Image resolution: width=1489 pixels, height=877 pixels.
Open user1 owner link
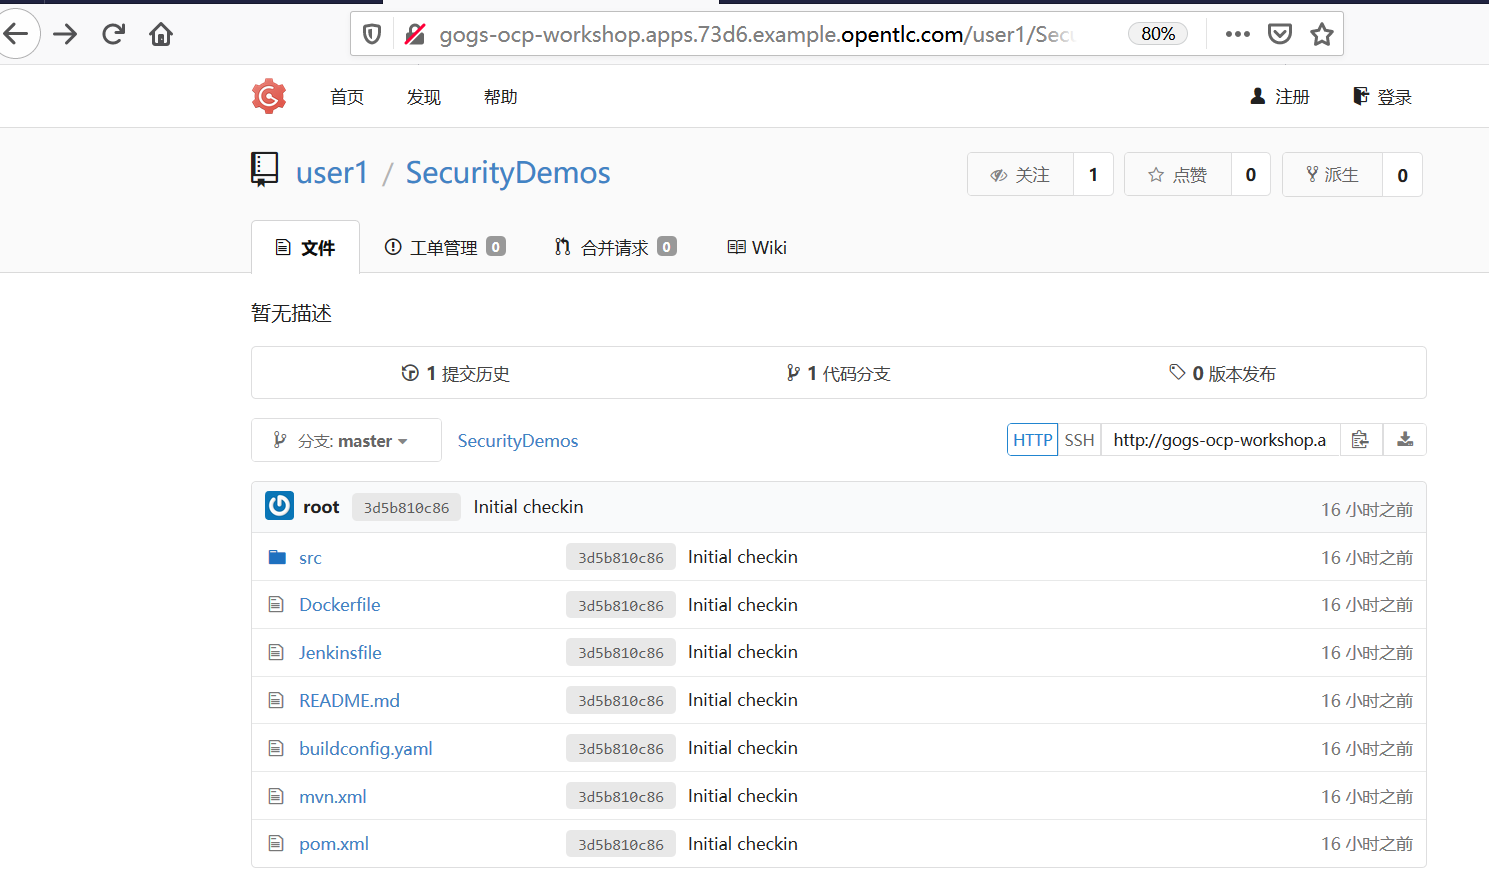pyautogui.click(x=332, y=173)
